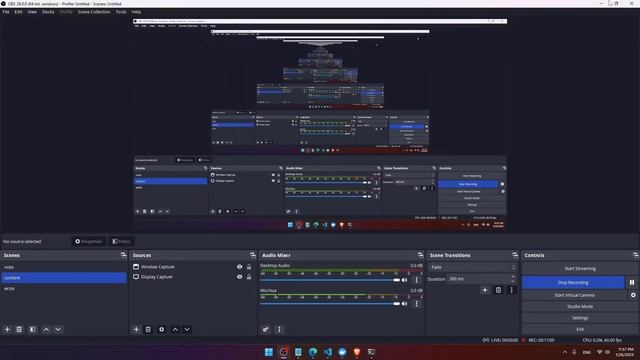
Task: Undock the Audio Mixer panel
Action: tap(420, 255)
